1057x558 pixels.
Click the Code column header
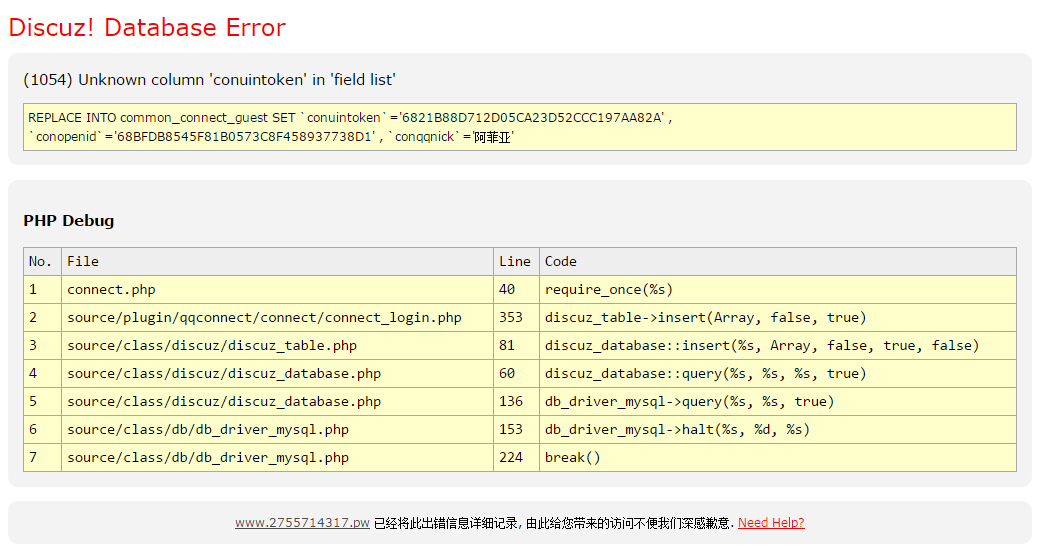pos(778,261)
